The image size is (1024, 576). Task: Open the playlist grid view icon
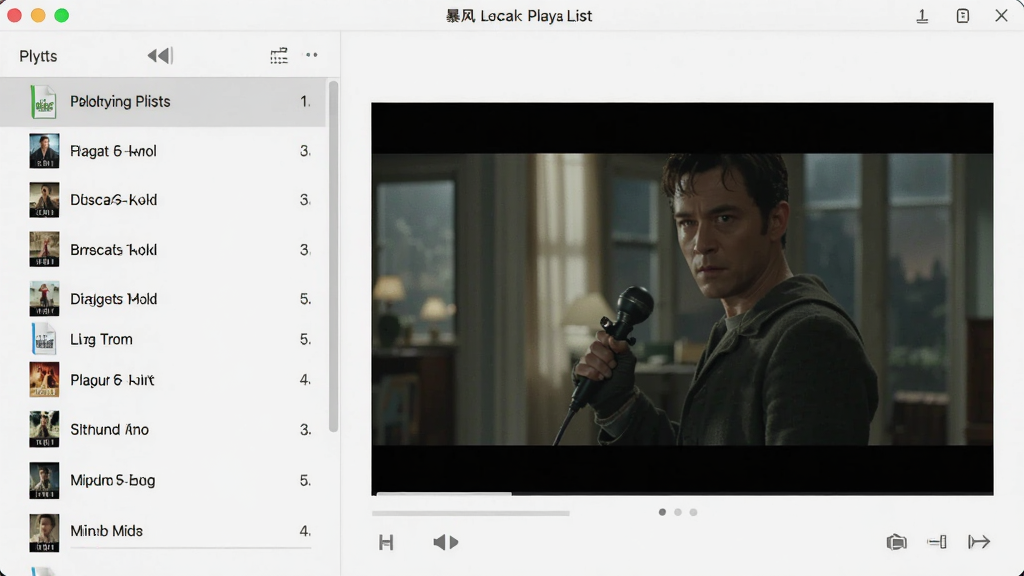click(x=279, y=56)
